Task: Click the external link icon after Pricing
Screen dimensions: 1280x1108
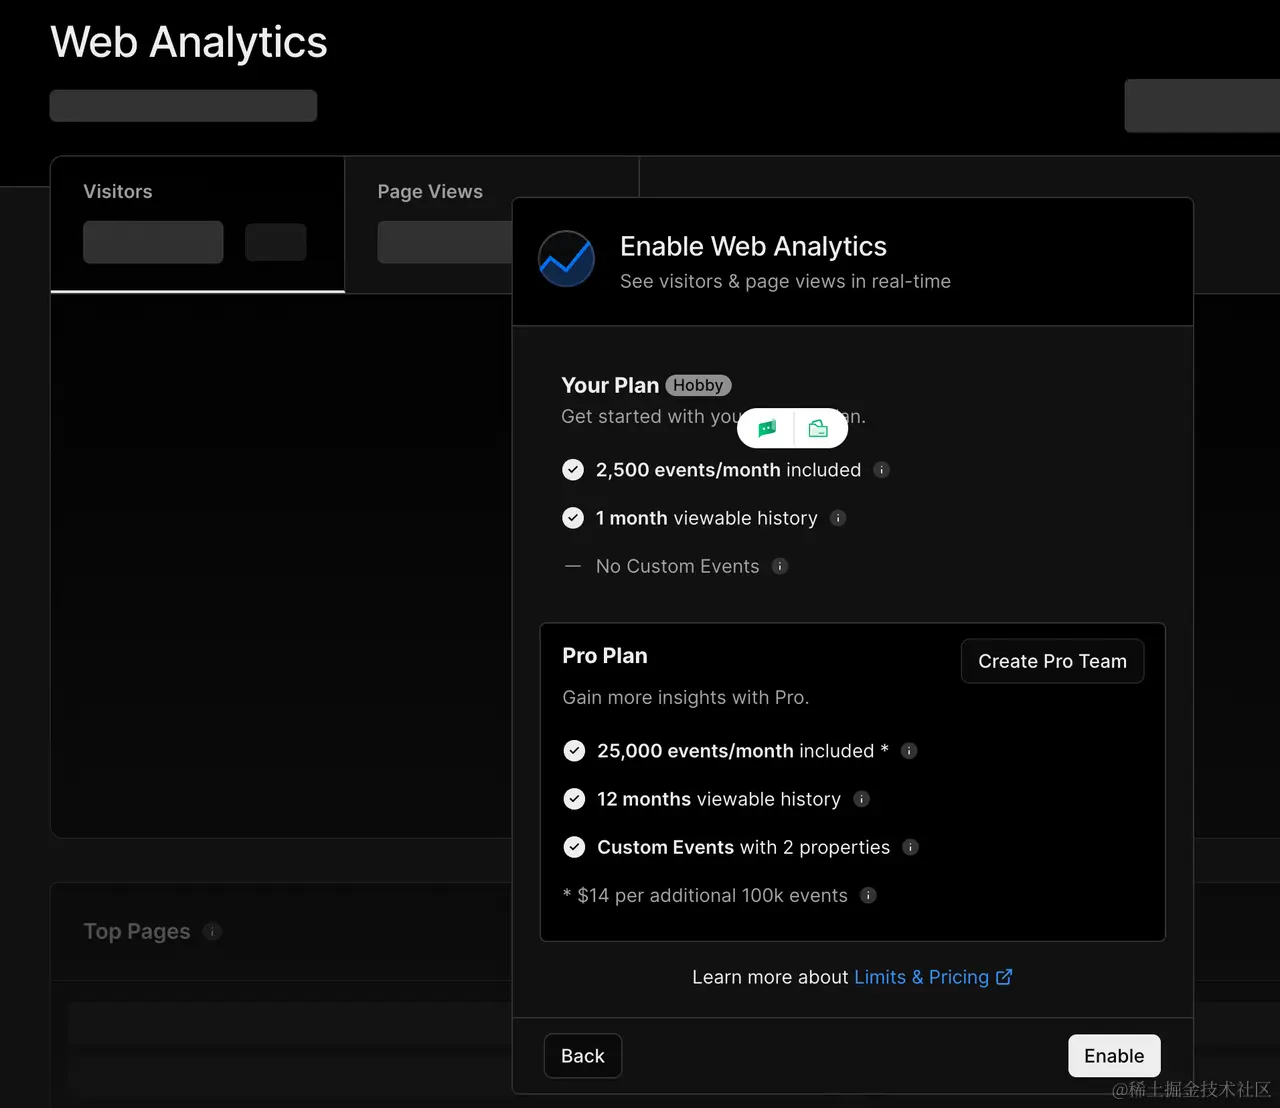Action: (1004, 977)
